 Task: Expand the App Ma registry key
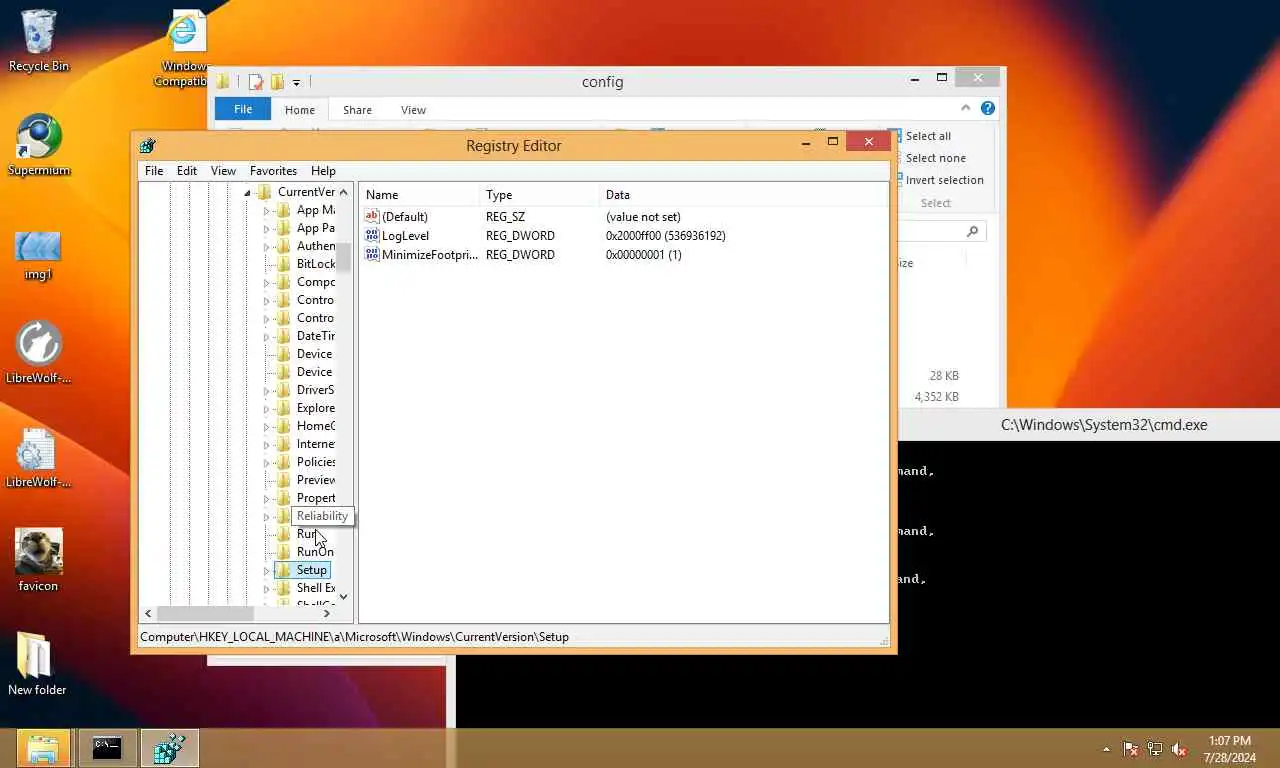[x=266, y=210]
